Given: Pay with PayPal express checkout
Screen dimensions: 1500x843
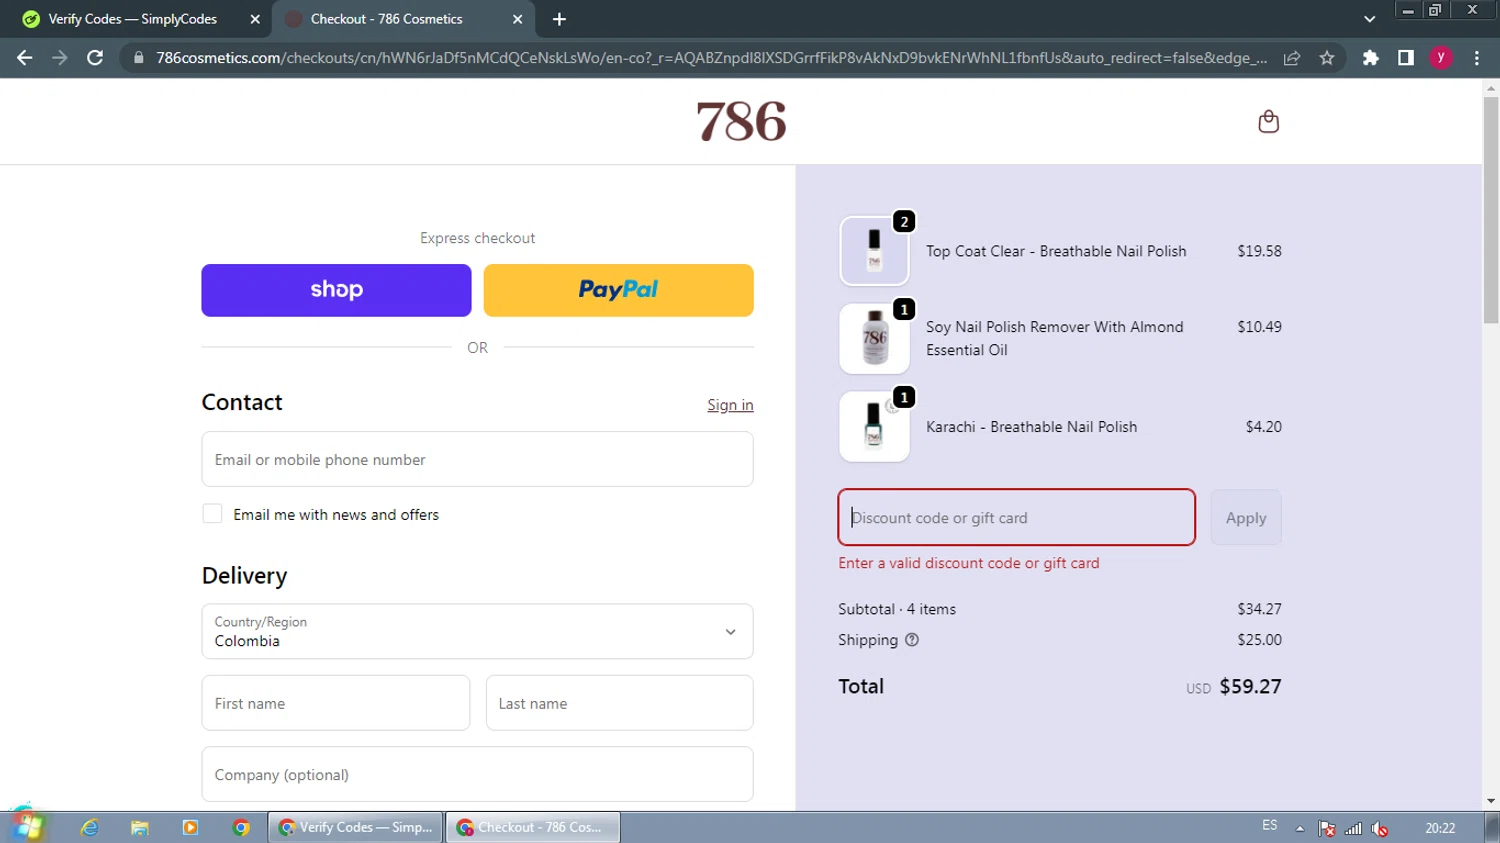Looking at the screenshot, I should [618, 290].
